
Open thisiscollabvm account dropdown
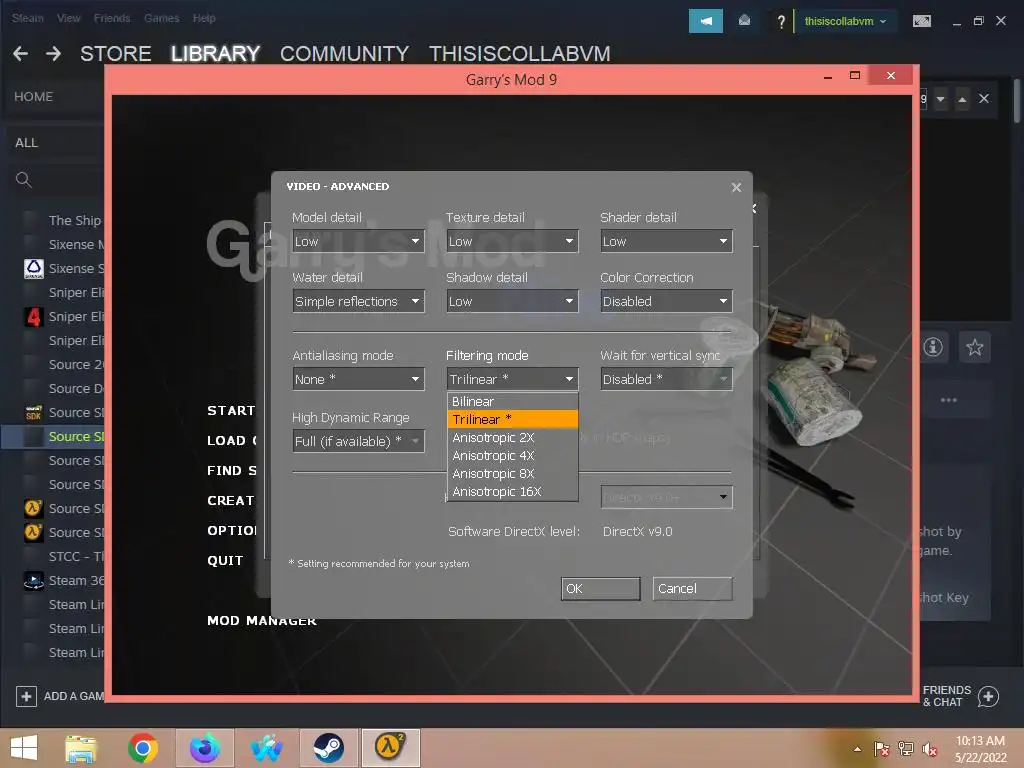point(845,22)
